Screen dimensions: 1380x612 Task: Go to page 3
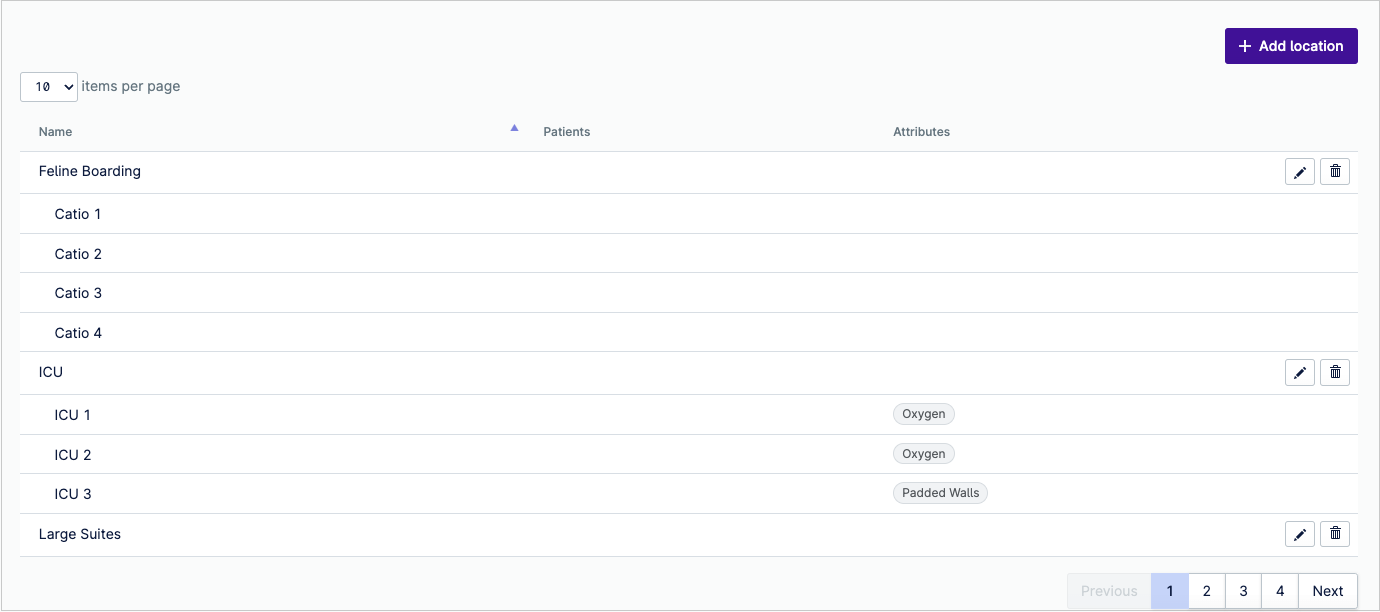tap(1243, 591)
